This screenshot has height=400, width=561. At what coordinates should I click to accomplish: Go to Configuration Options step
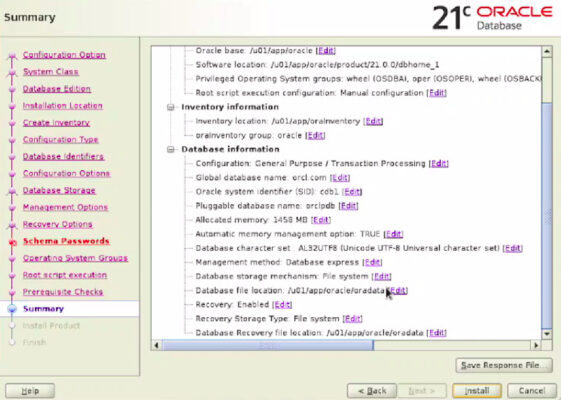coord(67,173)
